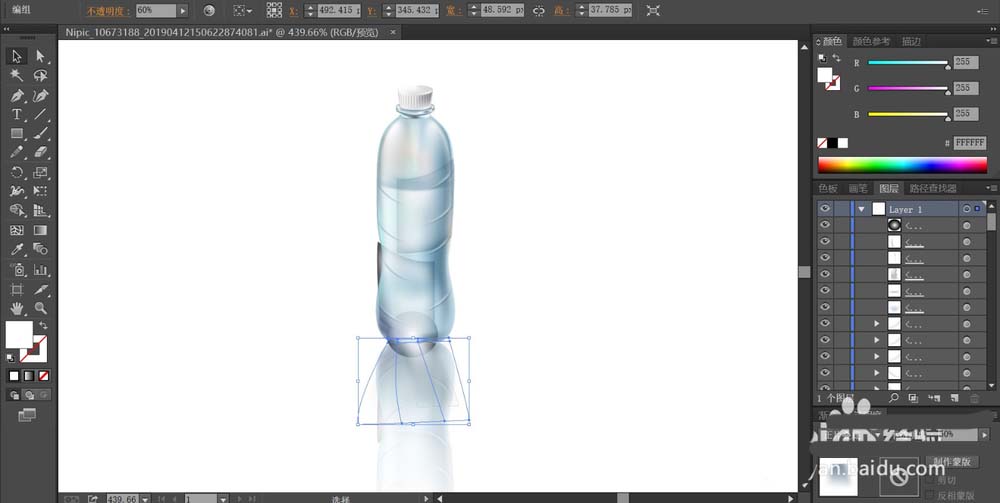This screenshot has height=503, width=1000.
Task: Toggle visibility eye of Layer 1
Action: pyautogui.click(x=825, y=208)
